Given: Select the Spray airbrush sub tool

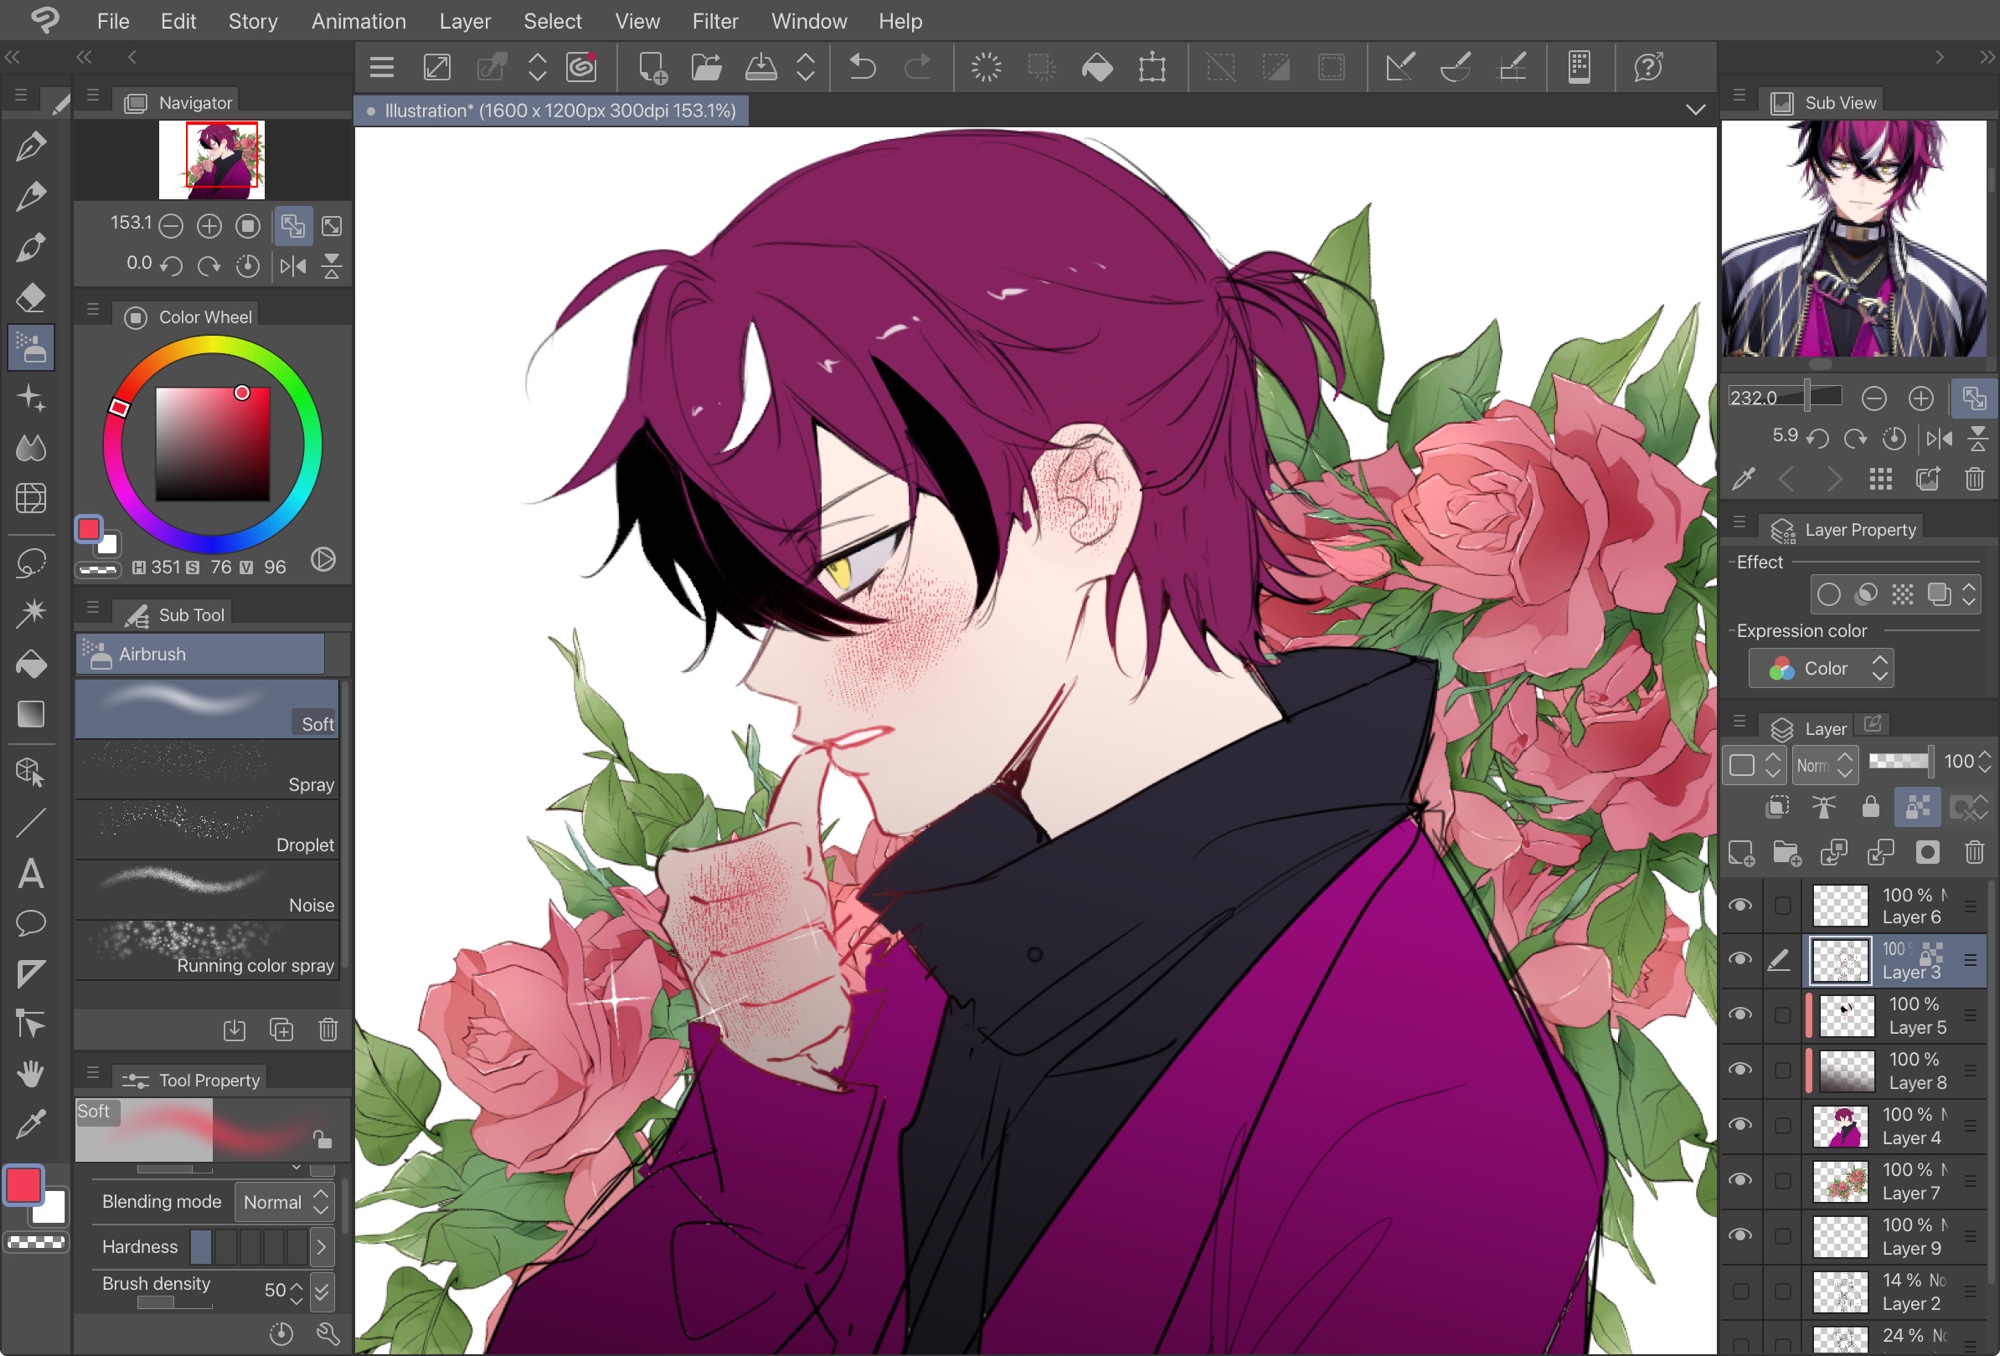Looking at the screenshot, I should 207,769.
